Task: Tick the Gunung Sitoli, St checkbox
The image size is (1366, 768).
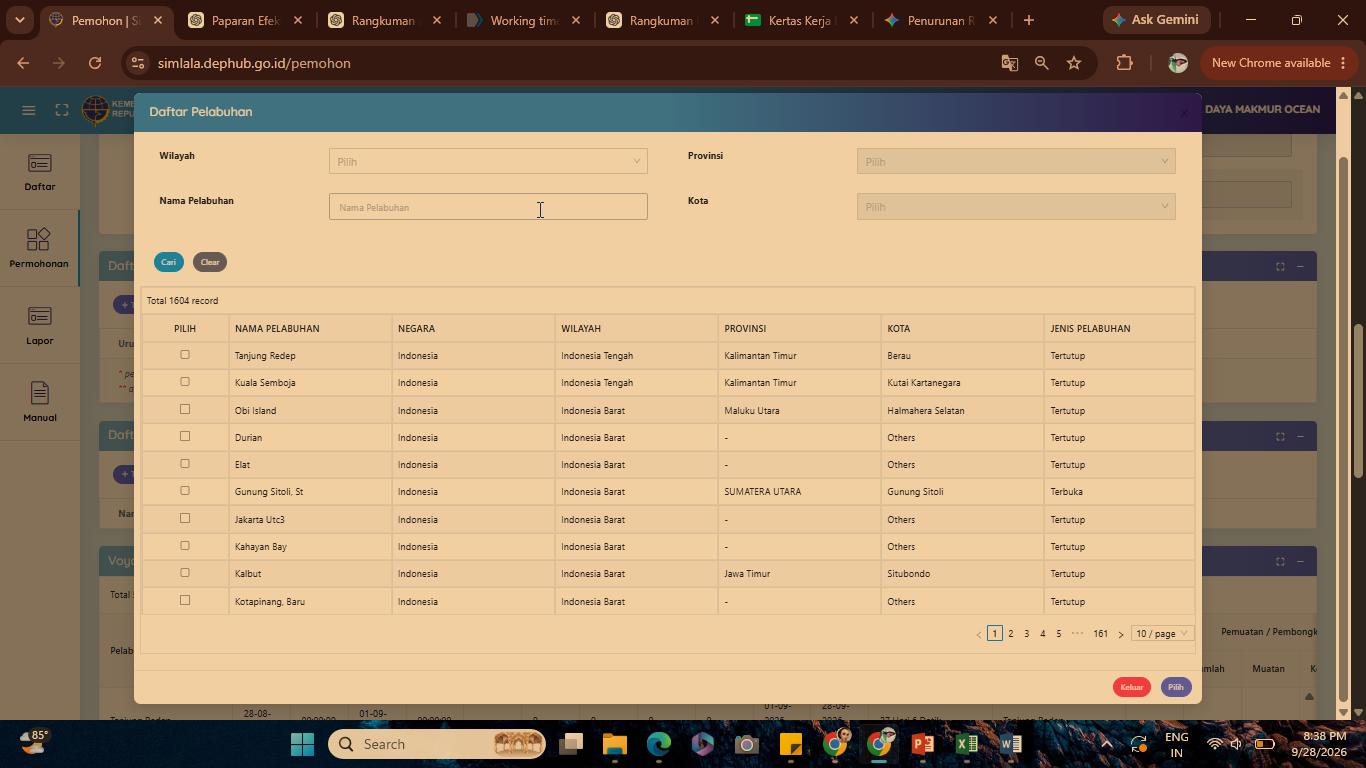Action: click(x=184, y=491)
